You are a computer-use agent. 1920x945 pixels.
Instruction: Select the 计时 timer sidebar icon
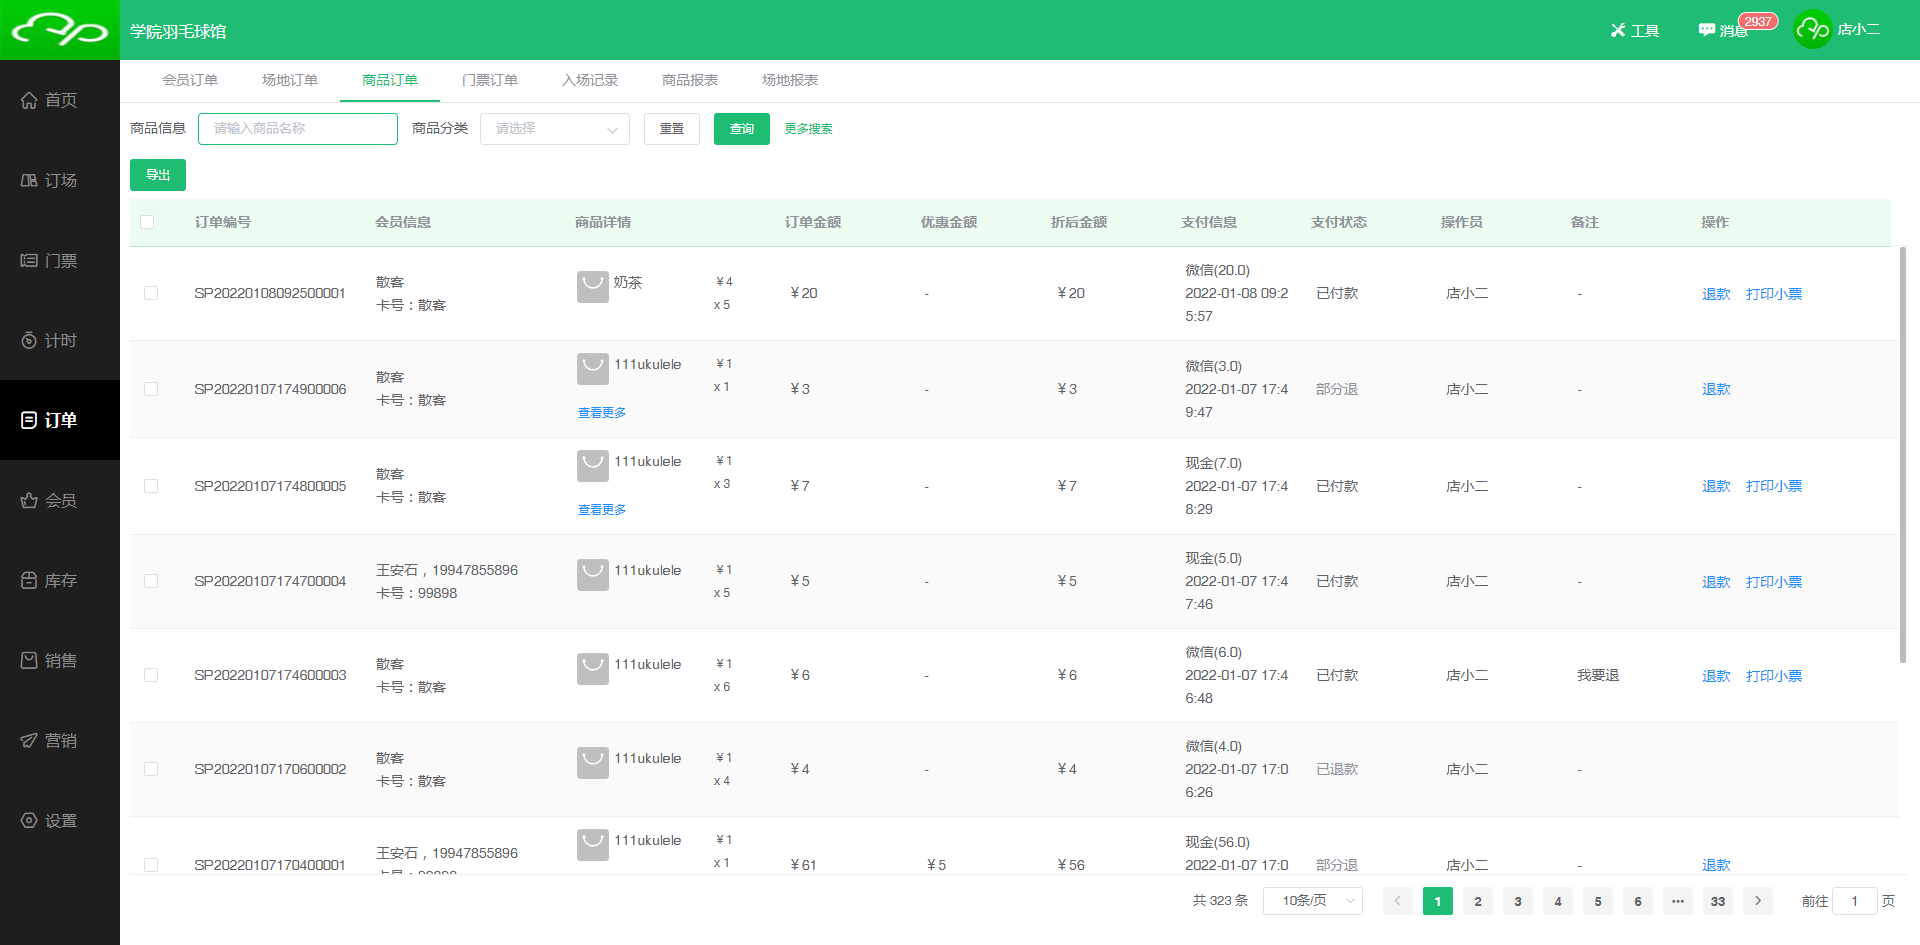tap(30, 340)
